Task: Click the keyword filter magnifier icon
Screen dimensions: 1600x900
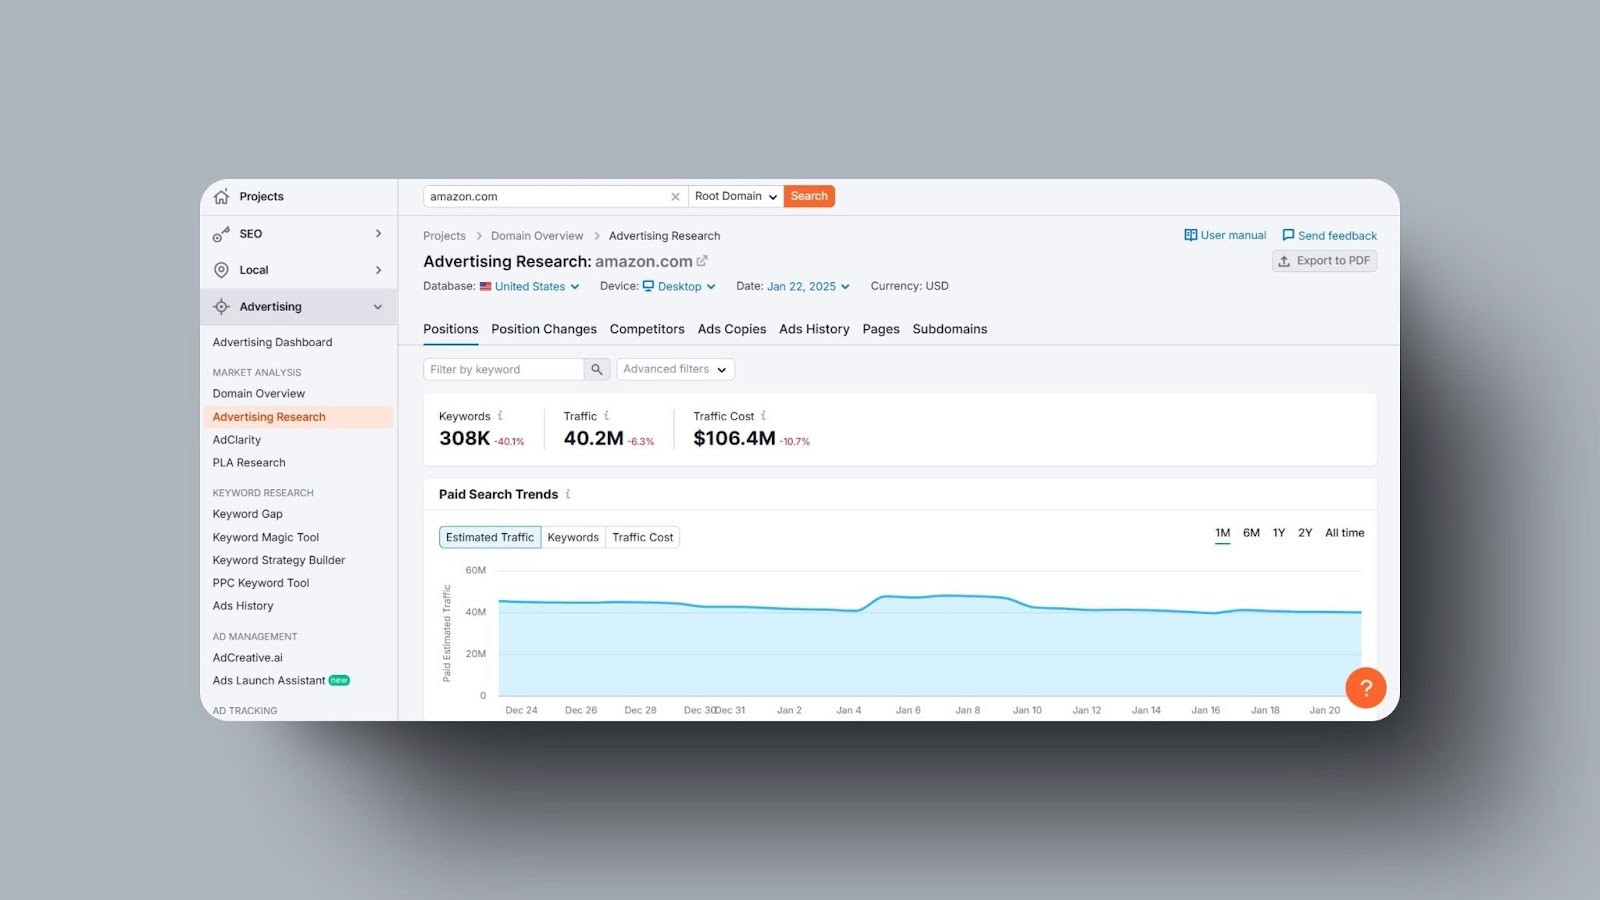Action: point(597,370)
